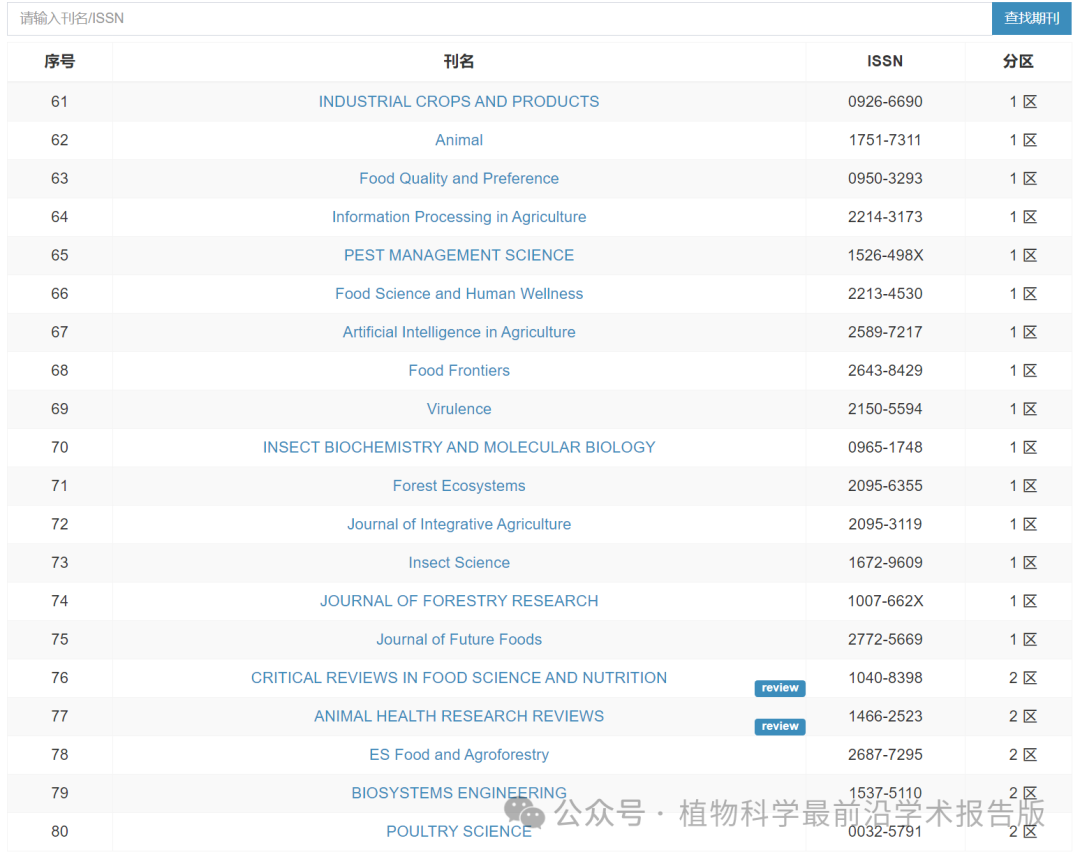Click the journal name/ISSN search input field

(498, 18)
